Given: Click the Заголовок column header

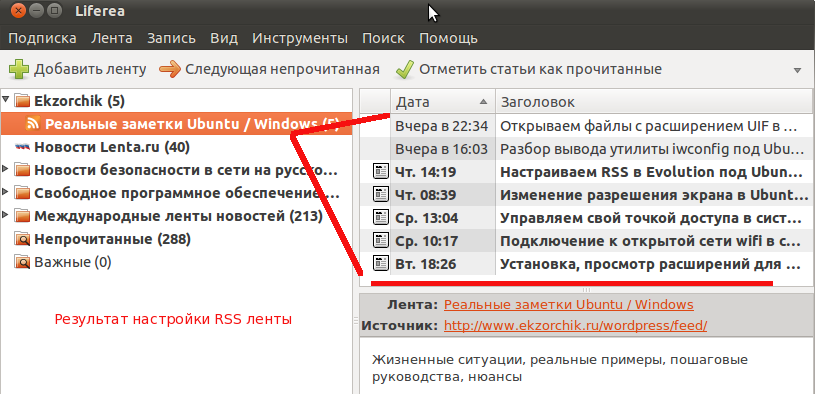Looking at the screenshot, I should click(654, 102).
